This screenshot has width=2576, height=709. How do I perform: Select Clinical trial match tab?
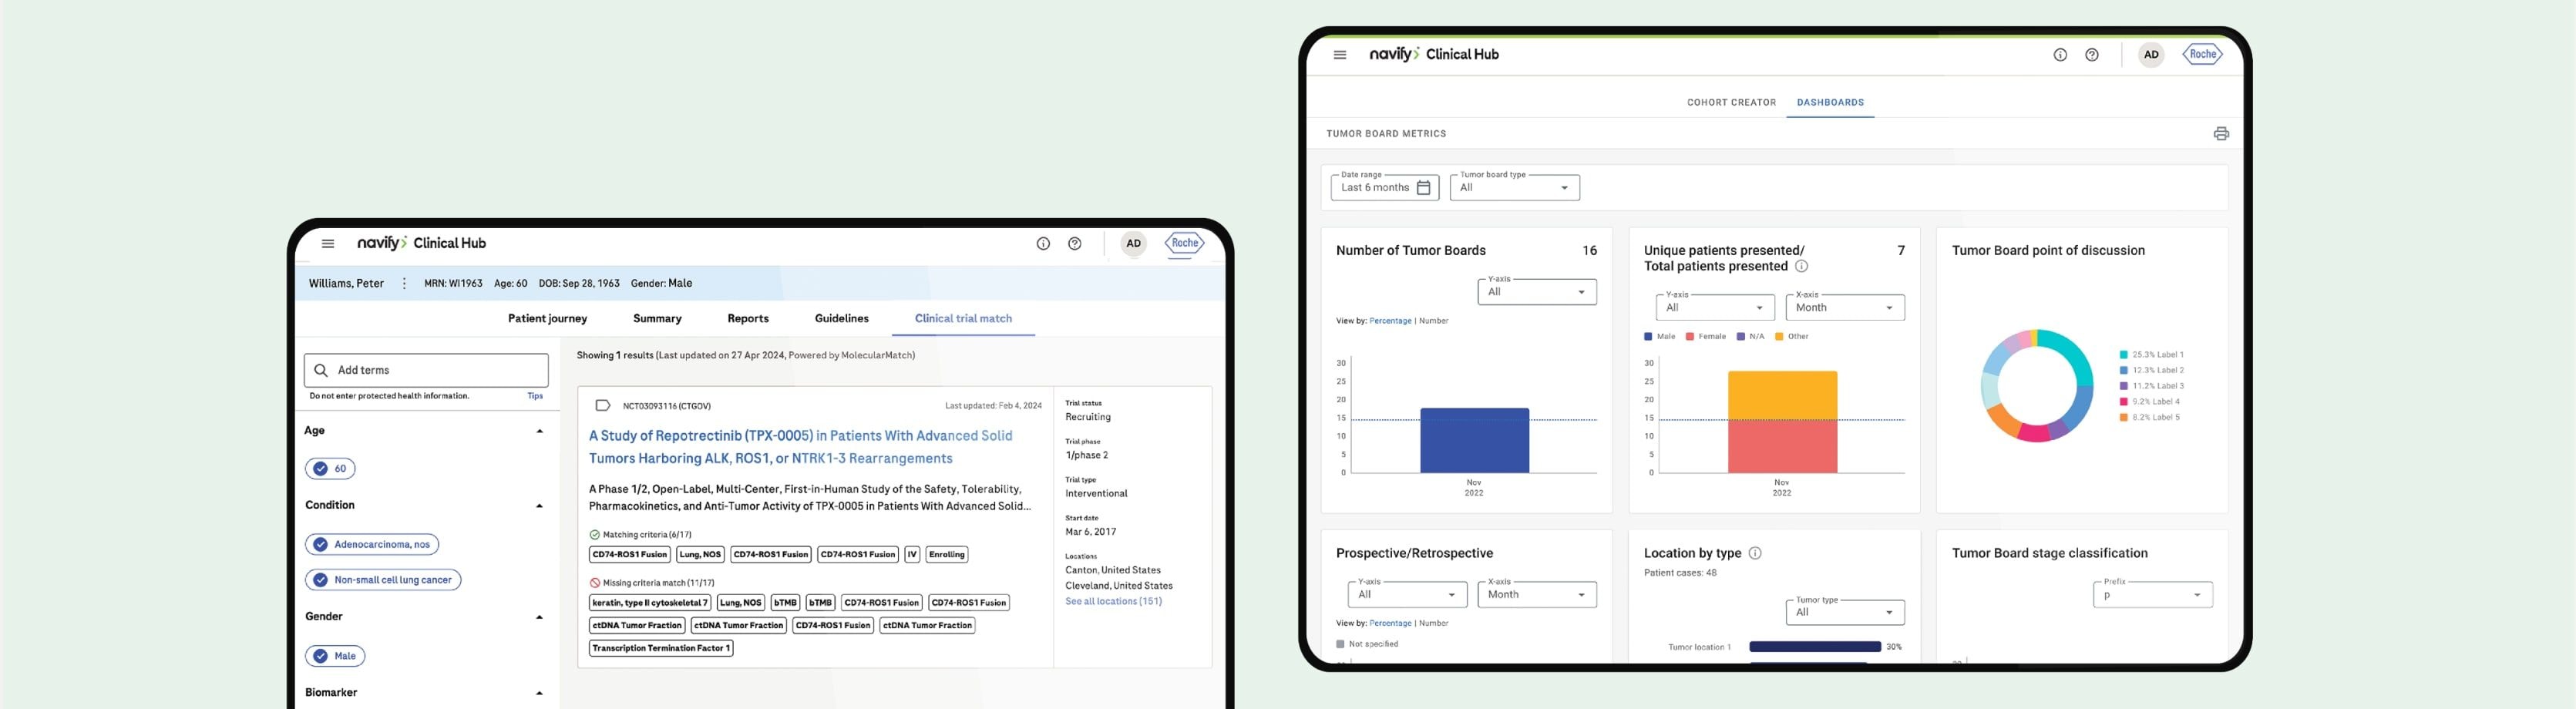pyautogui.click(x=963, y=319)
